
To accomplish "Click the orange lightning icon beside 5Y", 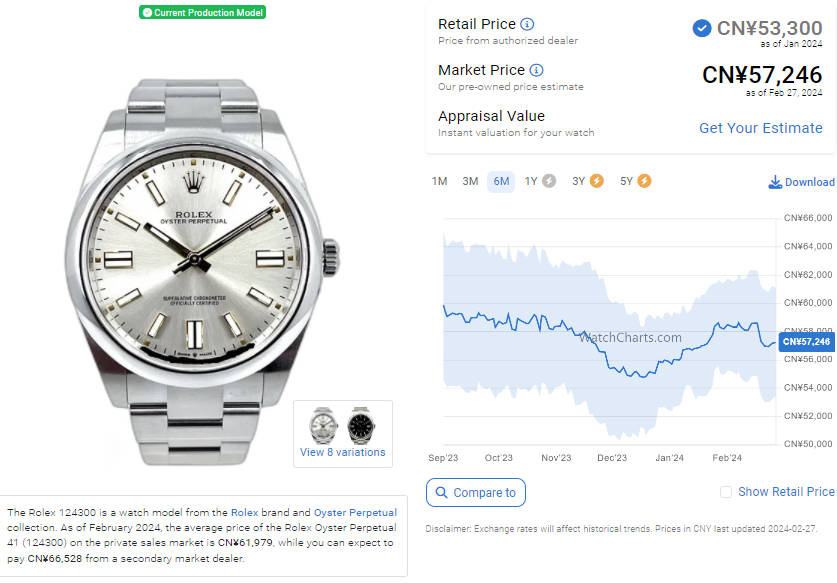I will (644, 181).
